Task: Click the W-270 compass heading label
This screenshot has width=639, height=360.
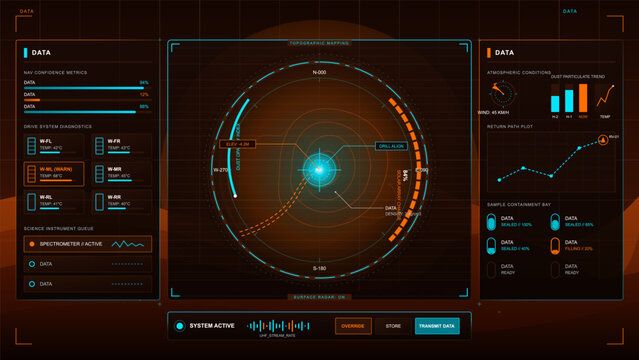Action: [x=221, y=170]
